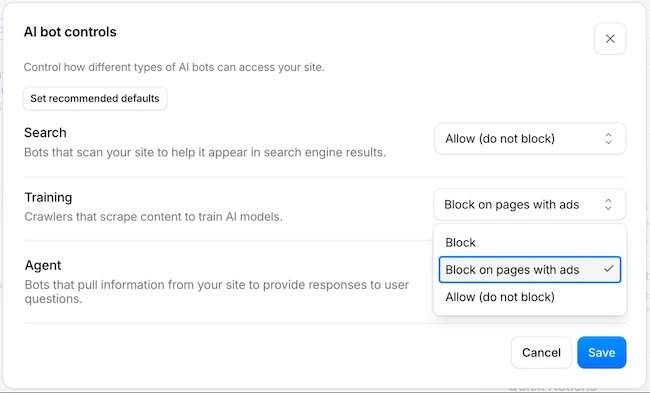The image size is (650, 393).
Task: Collapse the Training bots dropdown
Action: click(x=529, y=204)
